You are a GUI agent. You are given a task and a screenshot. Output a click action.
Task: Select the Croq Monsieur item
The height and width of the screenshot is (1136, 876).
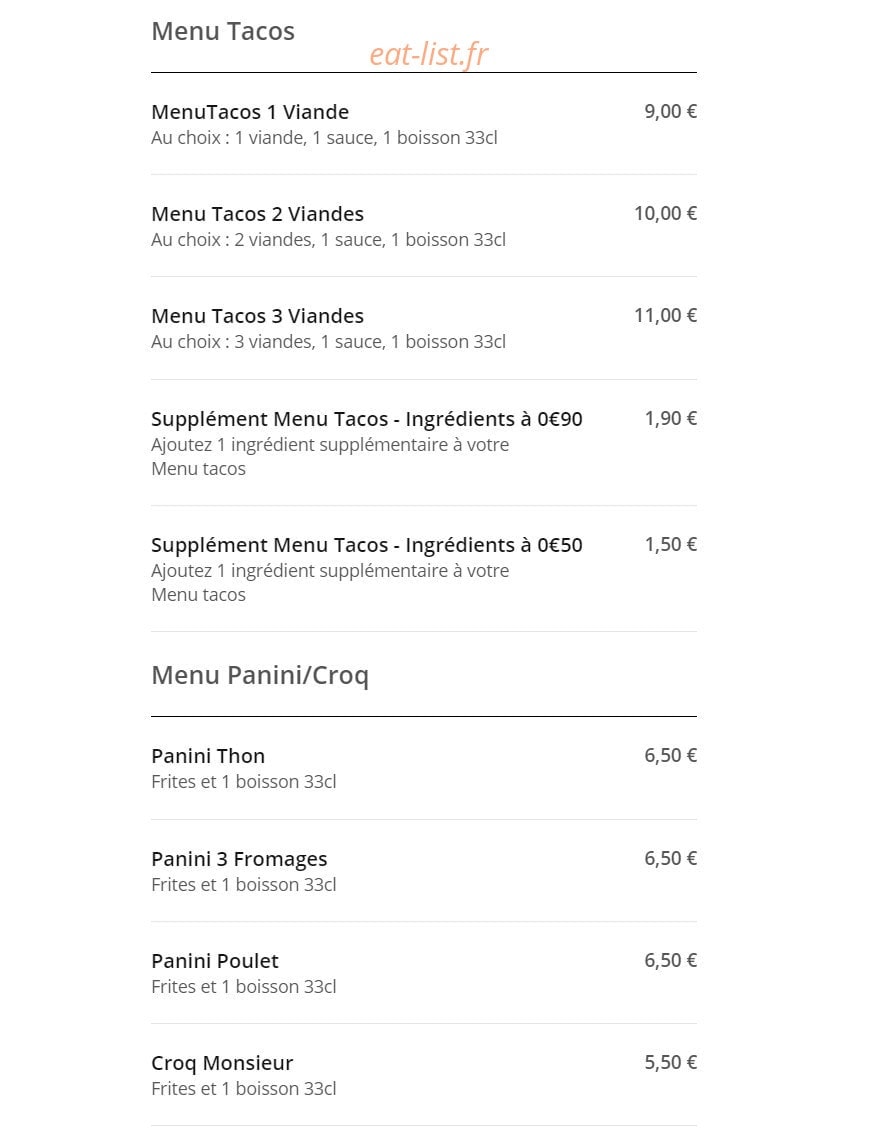(424, 1075)
